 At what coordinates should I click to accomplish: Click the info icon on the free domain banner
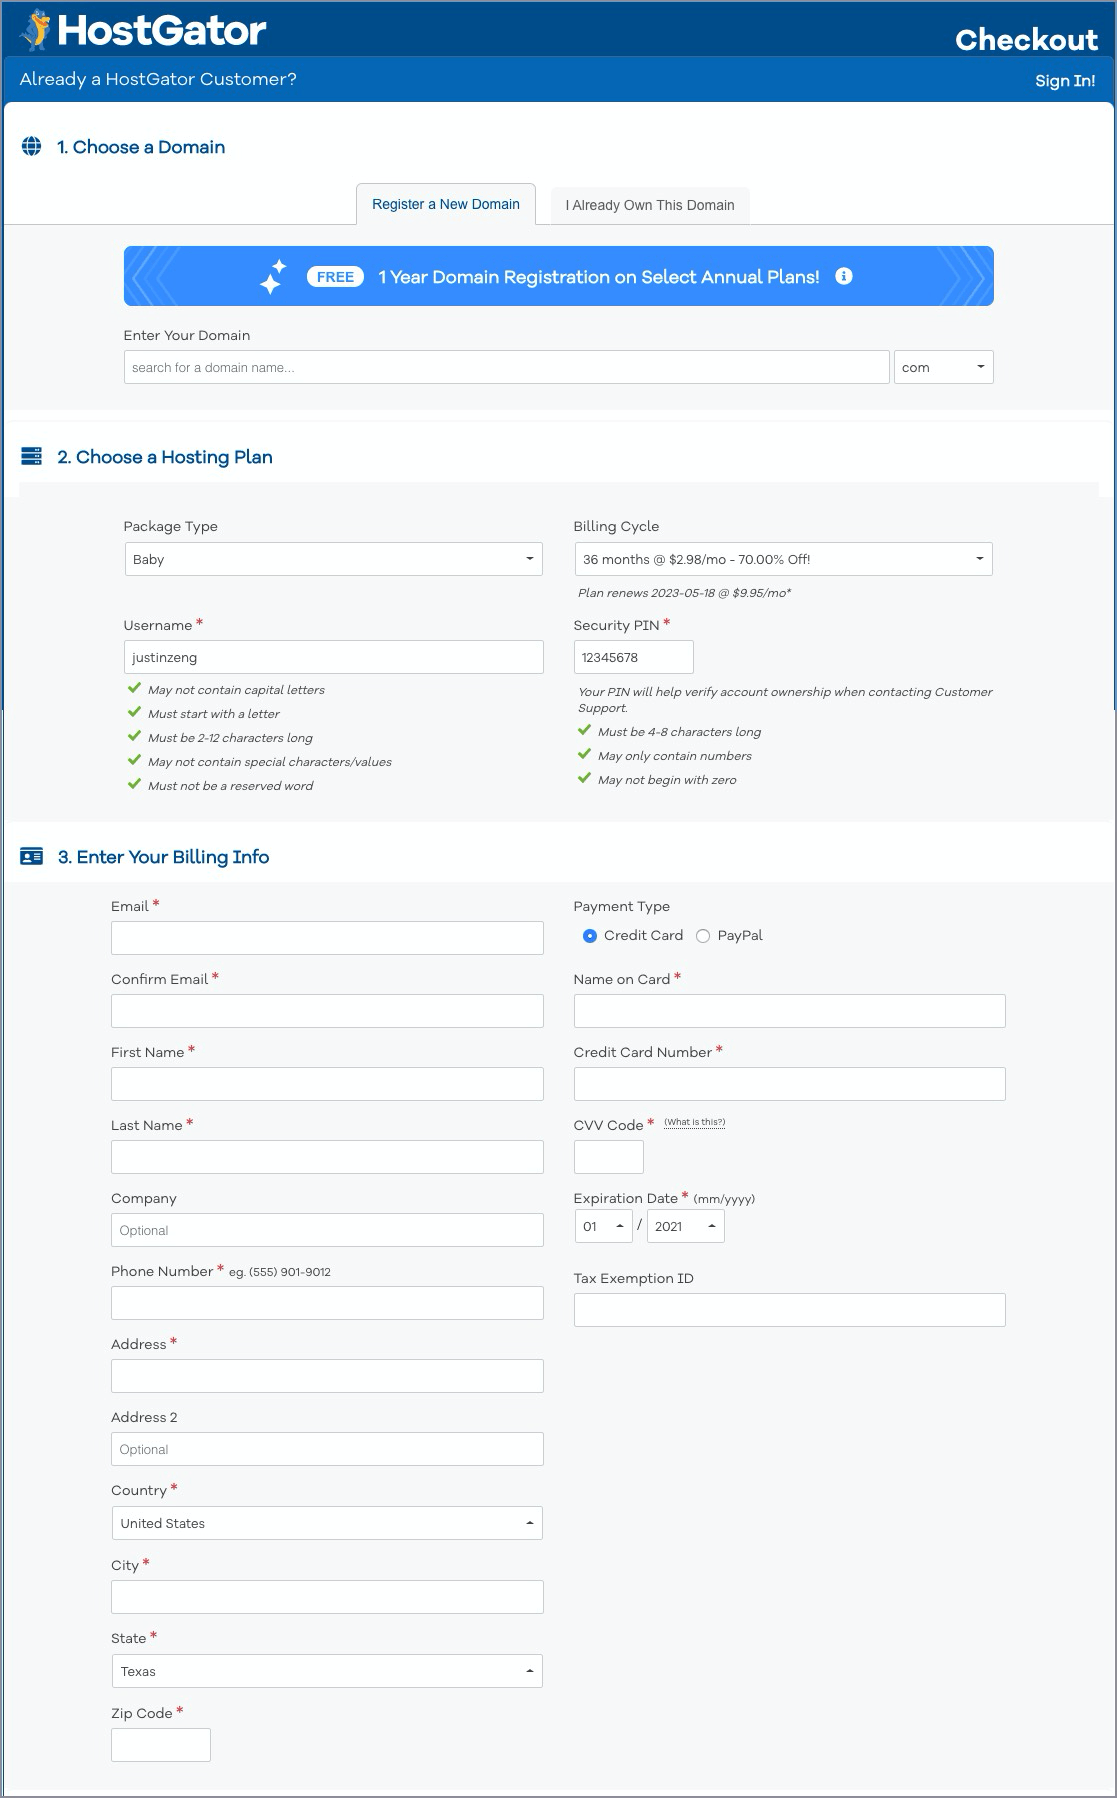[x=844, y=276]
